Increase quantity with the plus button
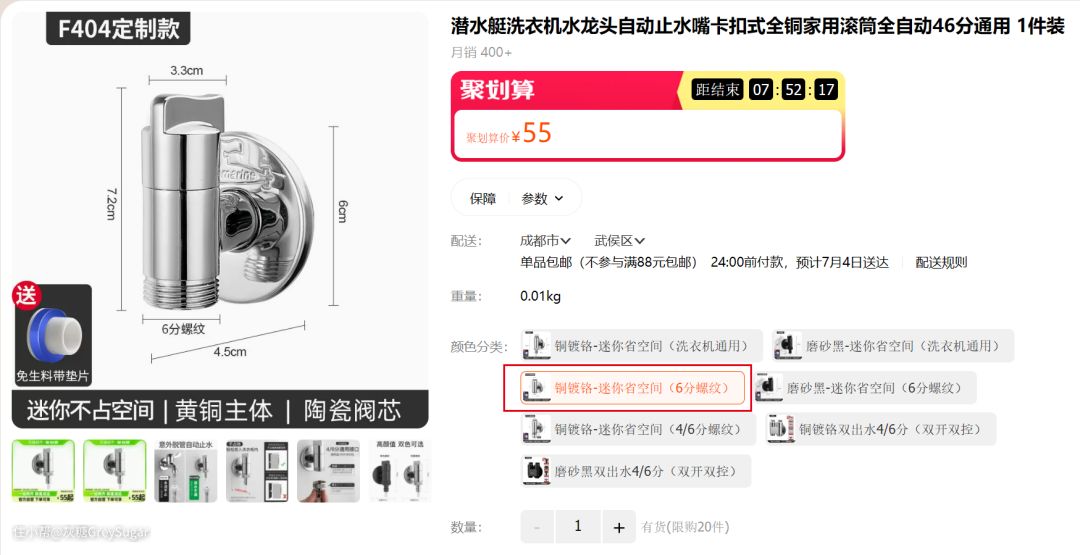Image resolution: width=1080 pixels, height=555 pixels. (619, 527)
